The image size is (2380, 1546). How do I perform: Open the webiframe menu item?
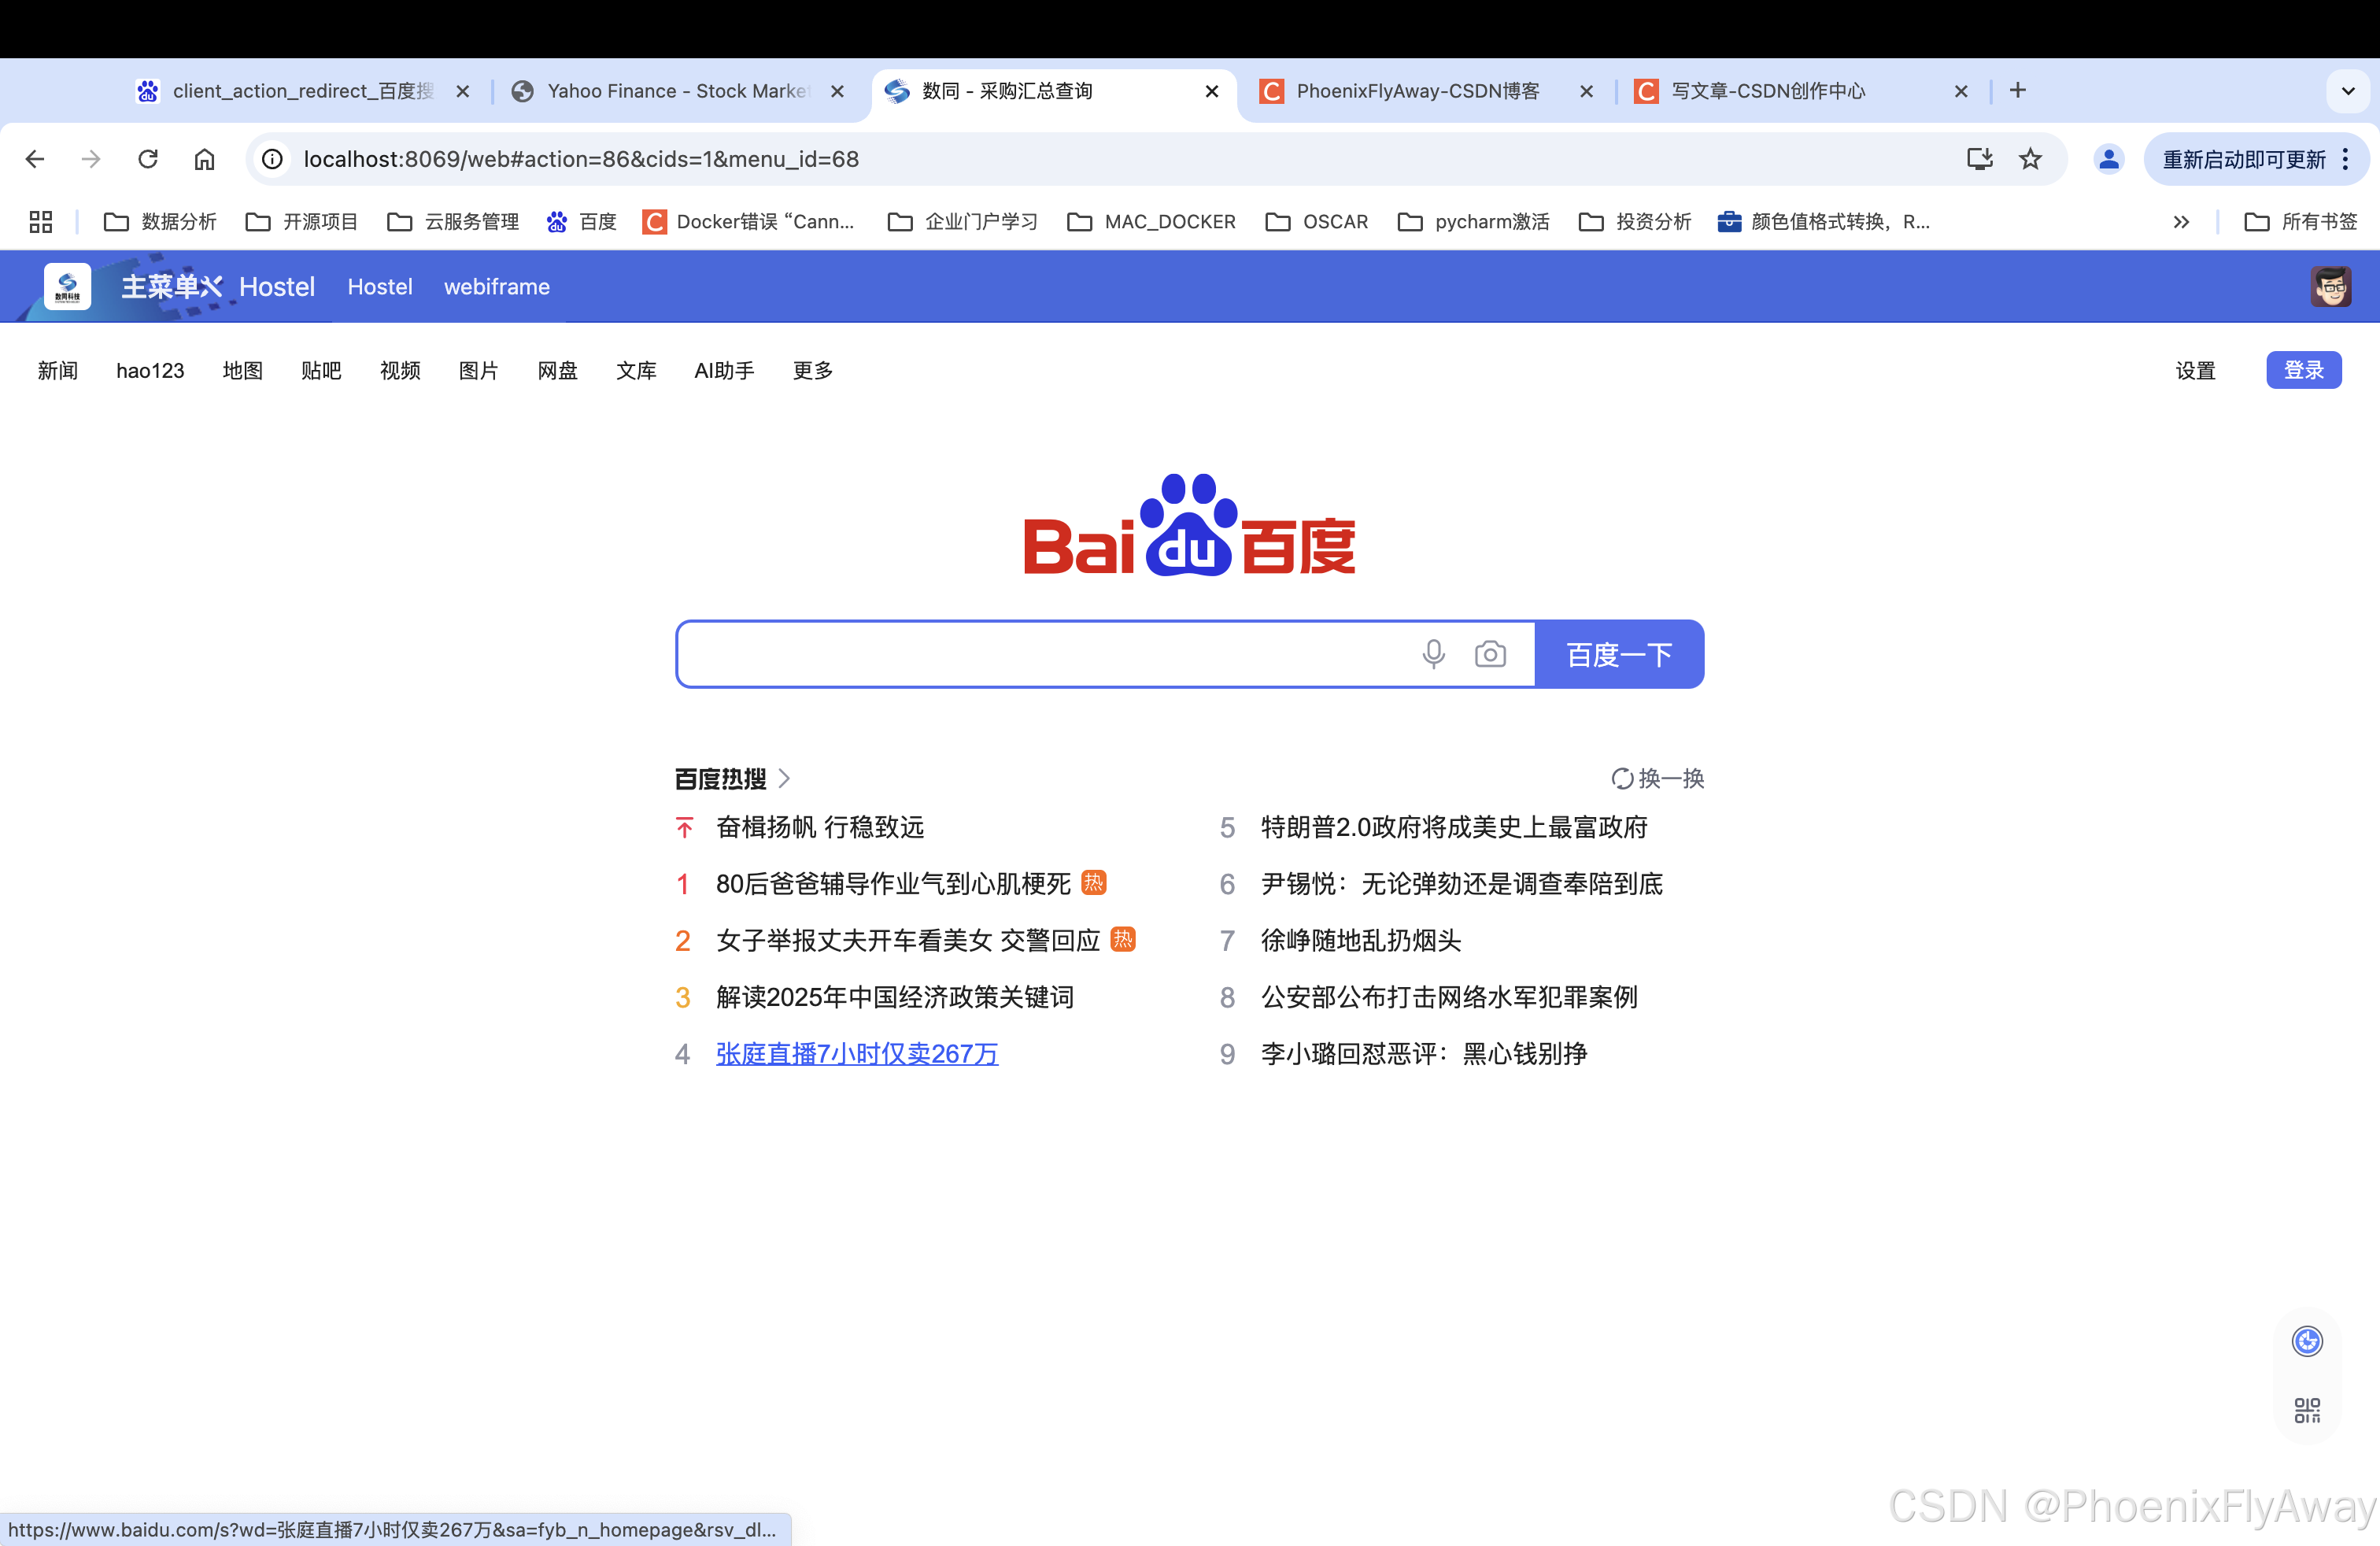496,287
